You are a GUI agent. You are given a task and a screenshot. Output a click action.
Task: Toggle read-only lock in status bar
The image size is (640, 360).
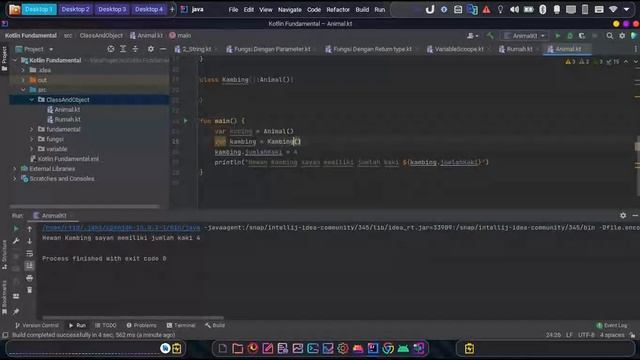pos(632,335)
